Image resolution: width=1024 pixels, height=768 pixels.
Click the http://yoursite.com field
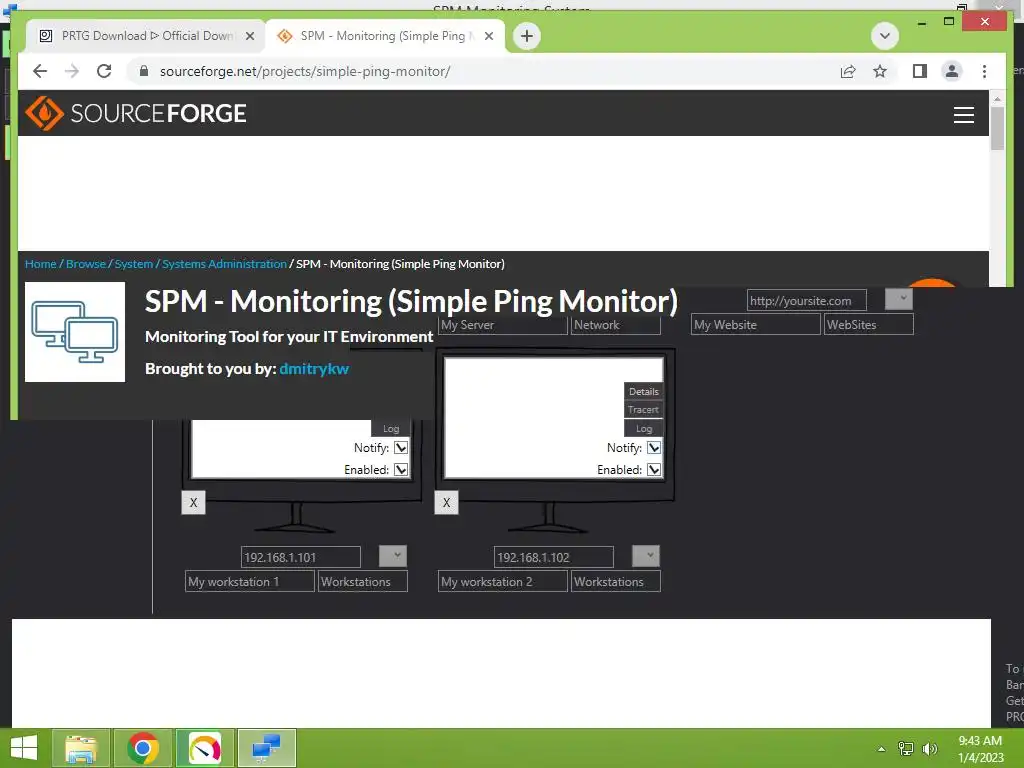point(807,300)
